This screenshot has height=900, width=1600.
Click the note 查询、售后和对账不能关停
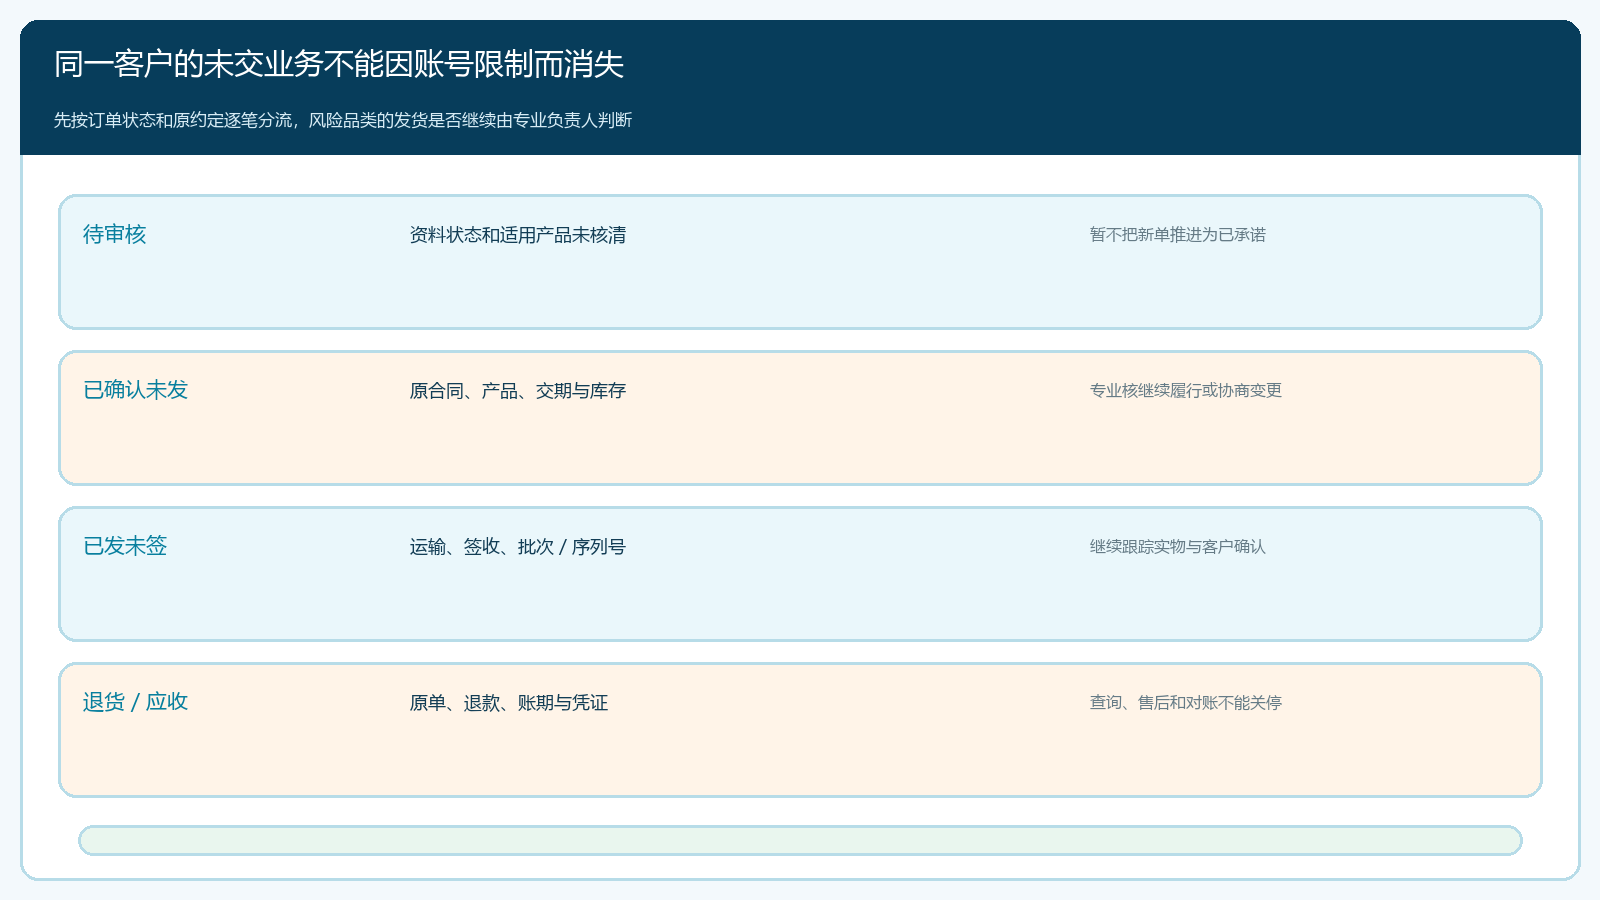click(1186, 703)
